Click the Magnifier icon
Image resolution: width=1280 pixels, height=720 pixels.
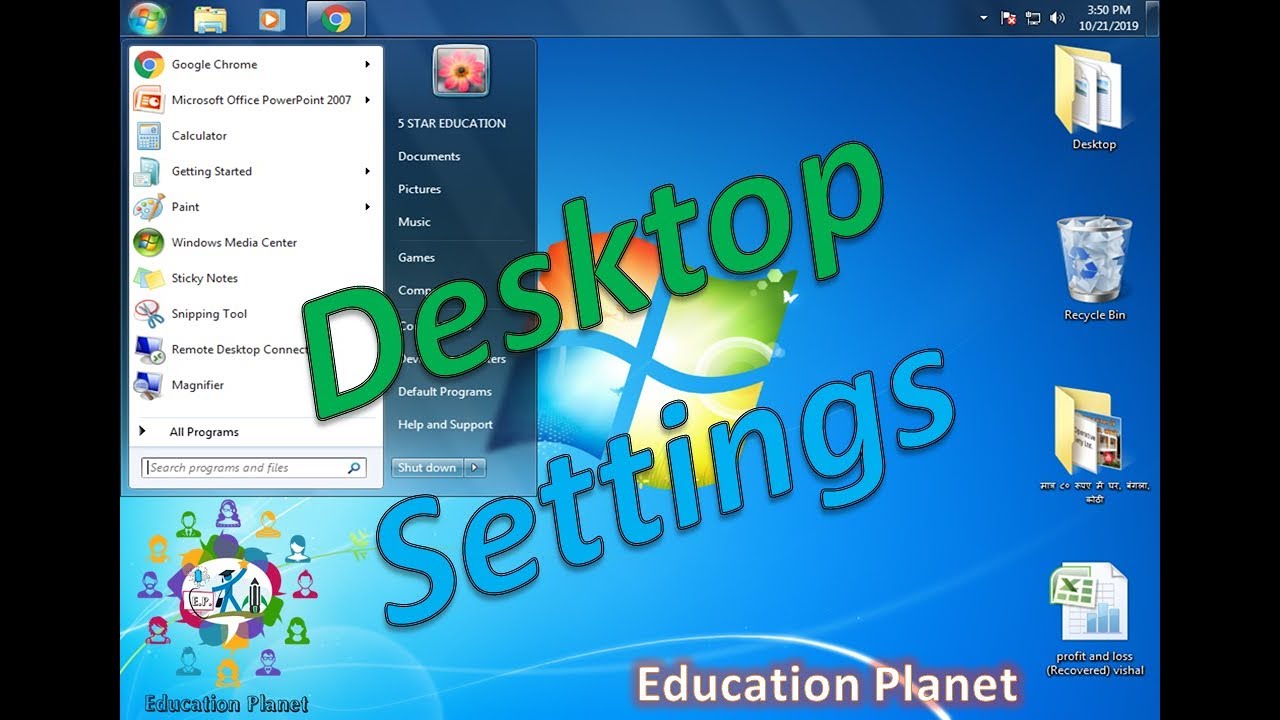(x=149, y=385)
